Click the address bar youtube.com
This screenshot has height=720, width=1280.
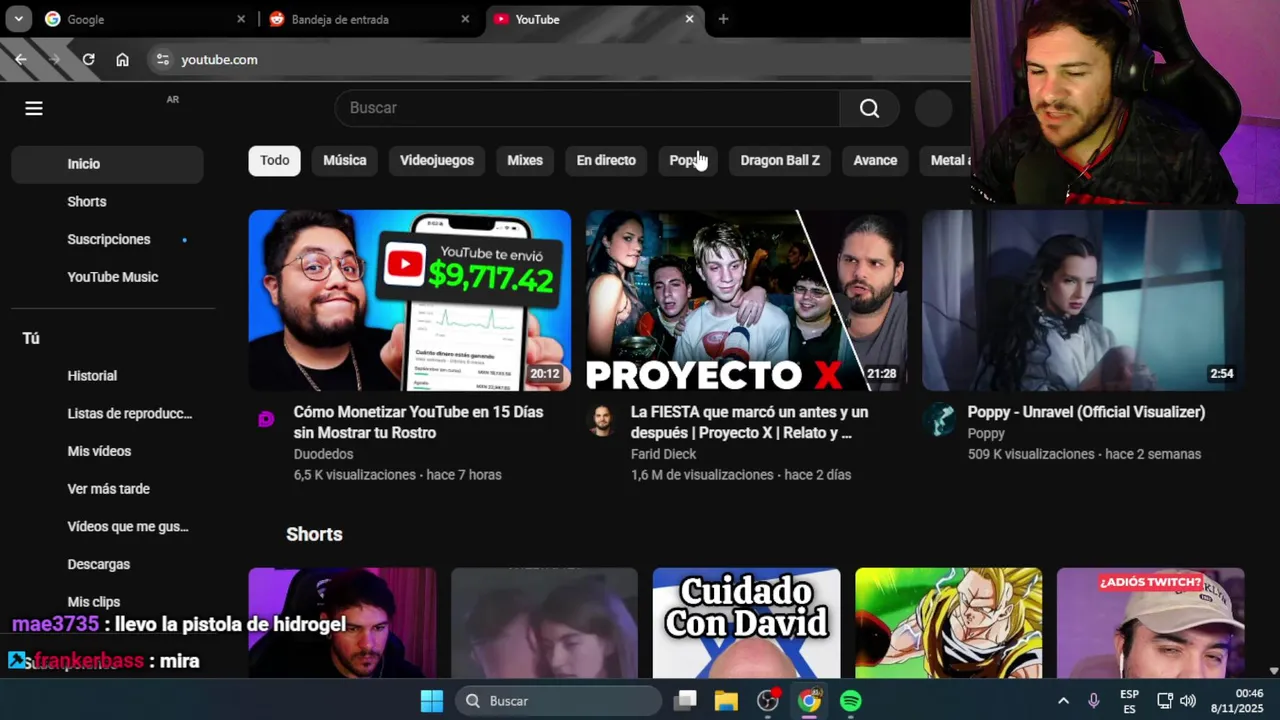click(219, 60)
